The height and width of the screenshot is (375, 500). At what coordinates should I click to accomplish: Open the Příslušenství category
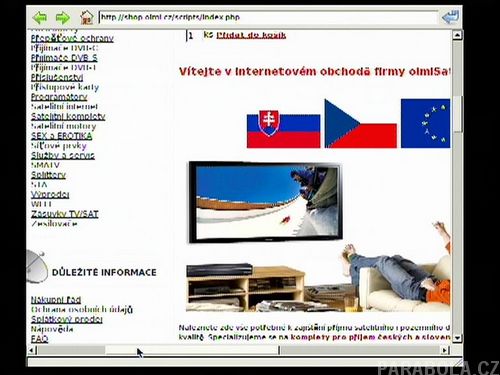pyautogui.click(x=57, y=77)
